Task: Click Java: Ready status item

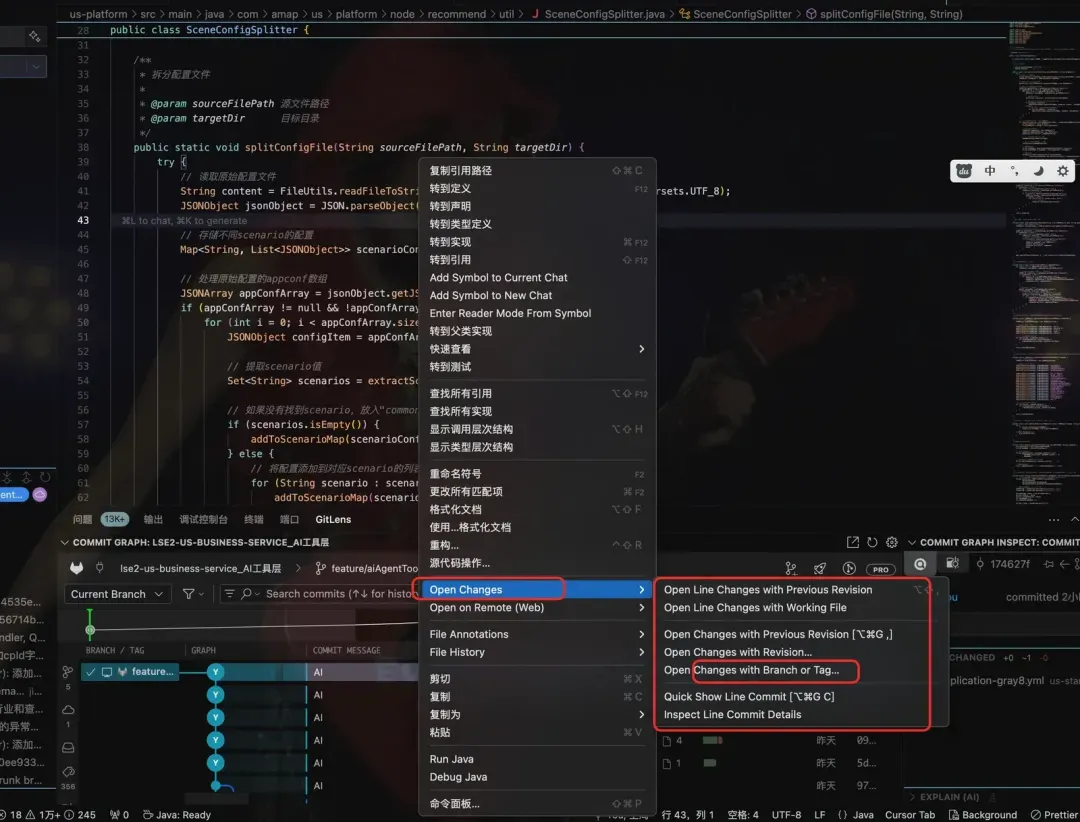Action: pos(176,814)
